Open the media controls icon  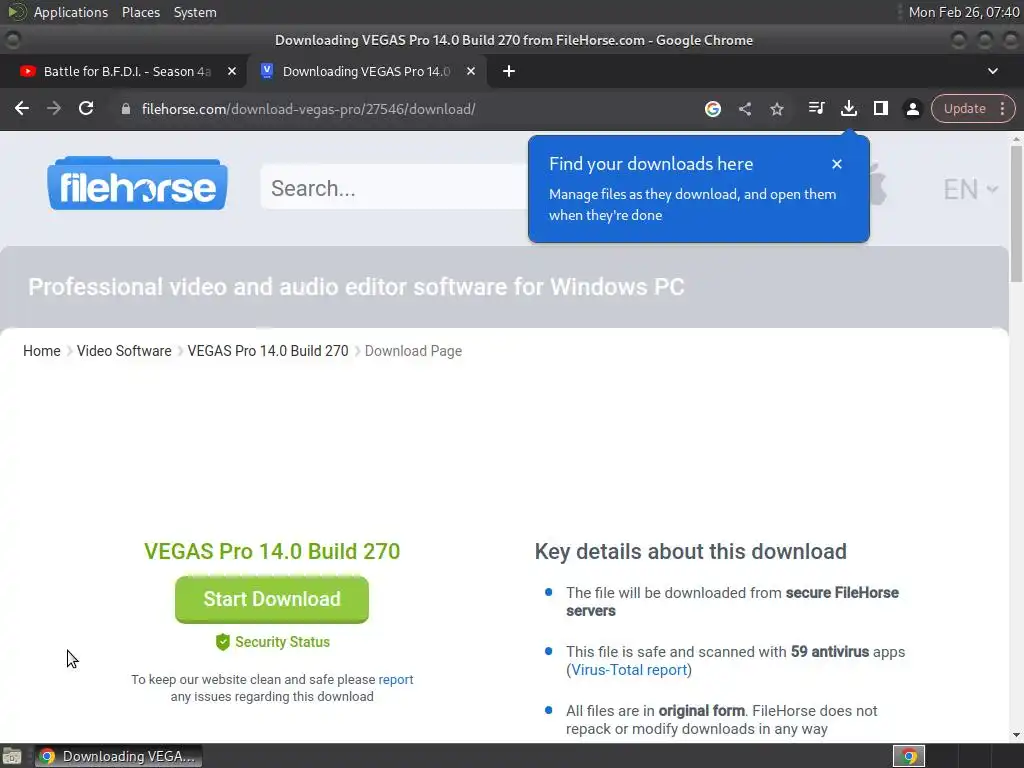(816, 108)
